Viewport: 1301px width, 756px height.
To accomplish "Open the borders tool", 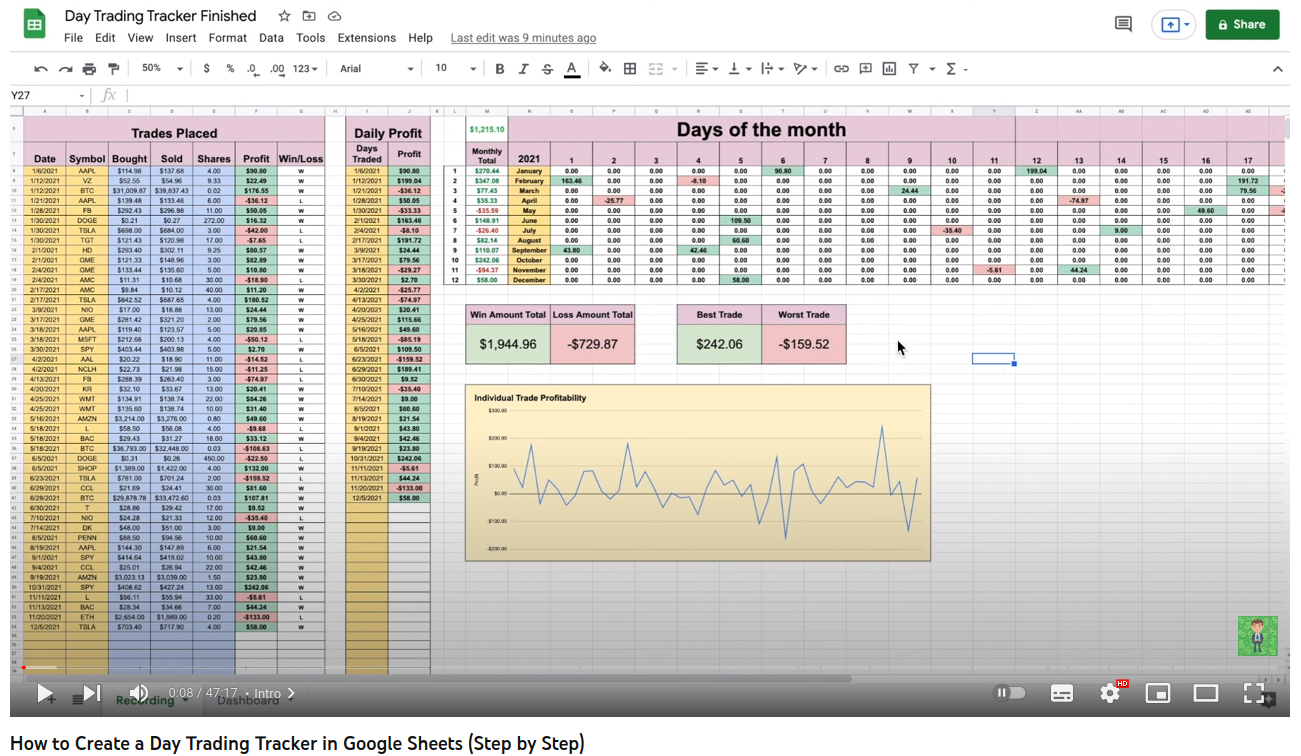I will point(630,69).
